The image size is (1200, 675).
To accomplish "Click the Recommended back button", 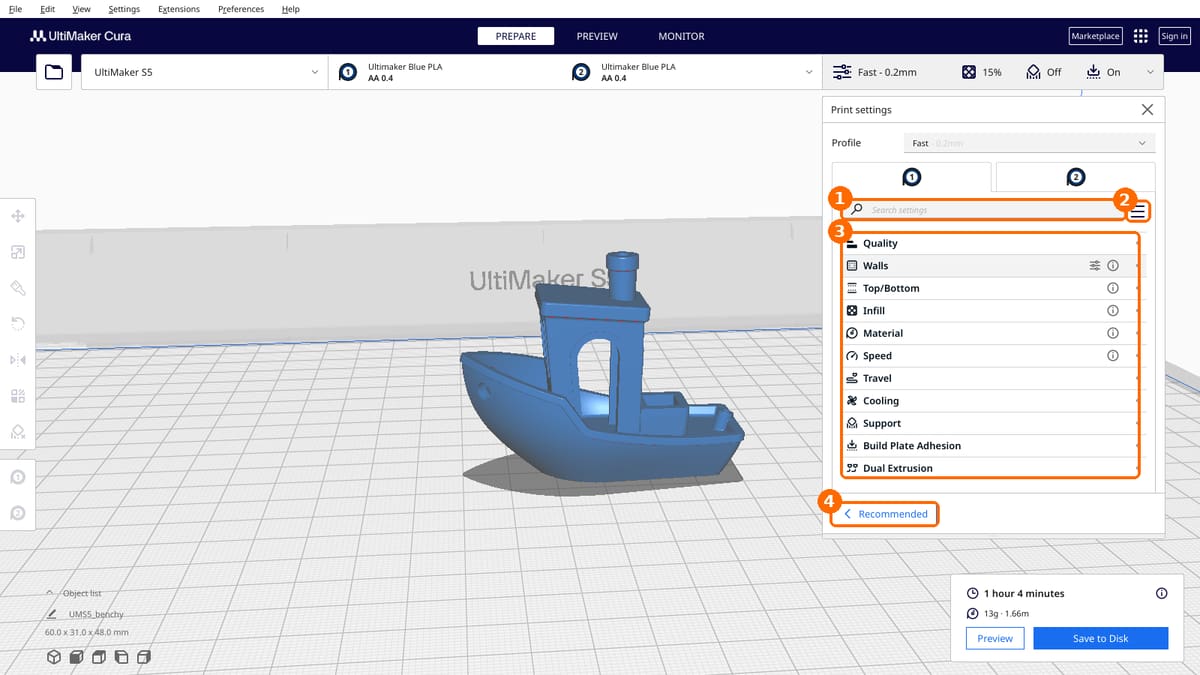I will 886,514.
